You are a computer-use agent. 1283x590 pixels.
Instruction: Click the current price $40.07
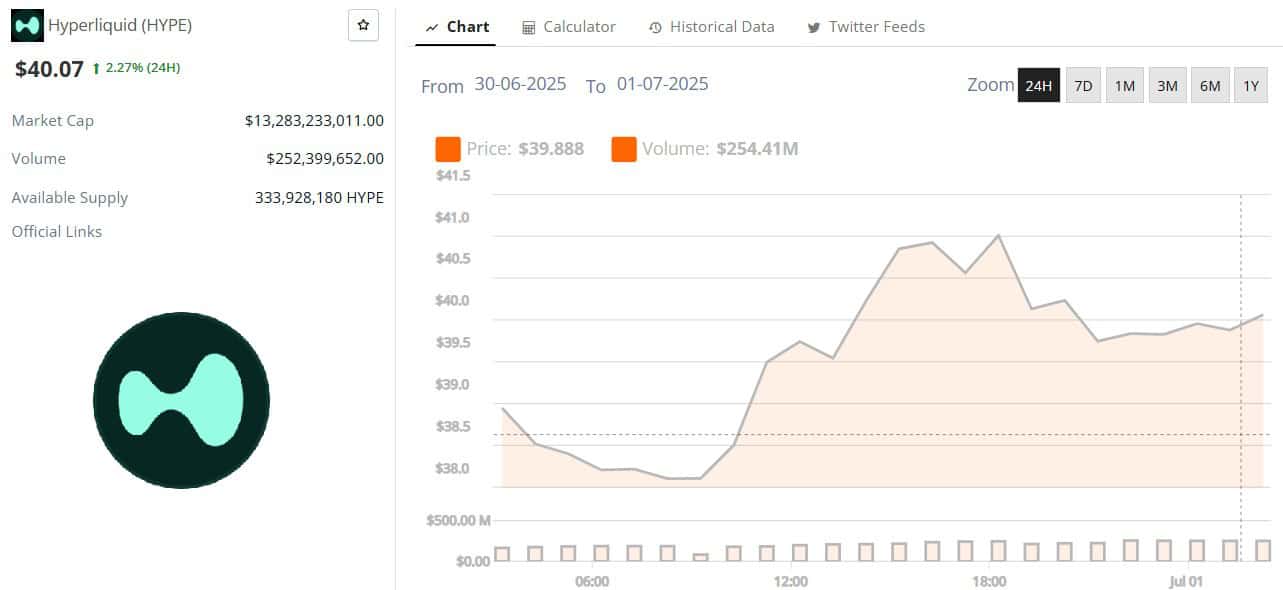click(49, 69)
